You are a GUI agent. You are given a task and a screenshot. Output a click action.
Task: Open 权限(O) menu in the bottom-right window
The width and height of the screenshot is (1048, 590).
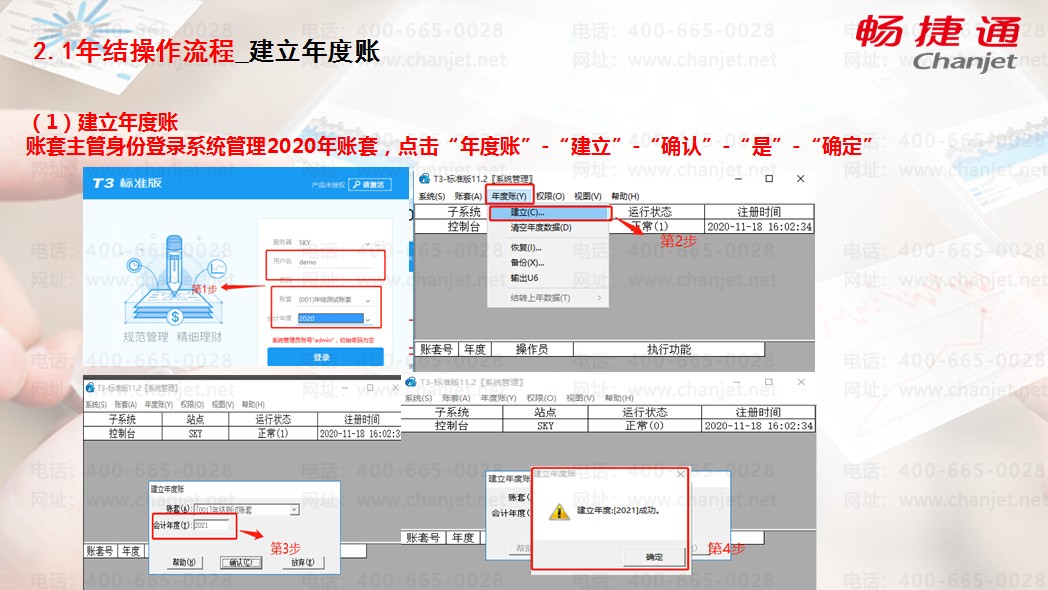(x=541, y=398)
